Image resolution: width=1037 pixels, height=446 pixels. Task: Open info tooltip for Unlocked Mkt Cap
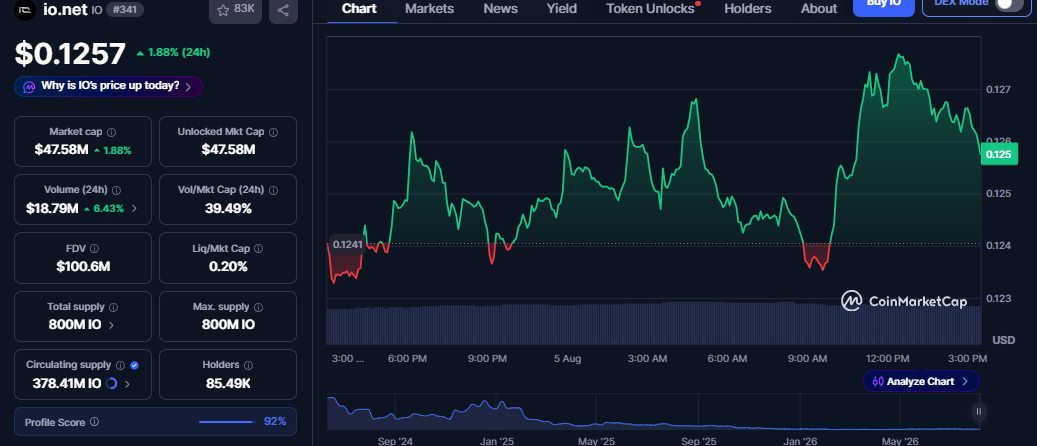pyautogui.click(x=274, y=132)
